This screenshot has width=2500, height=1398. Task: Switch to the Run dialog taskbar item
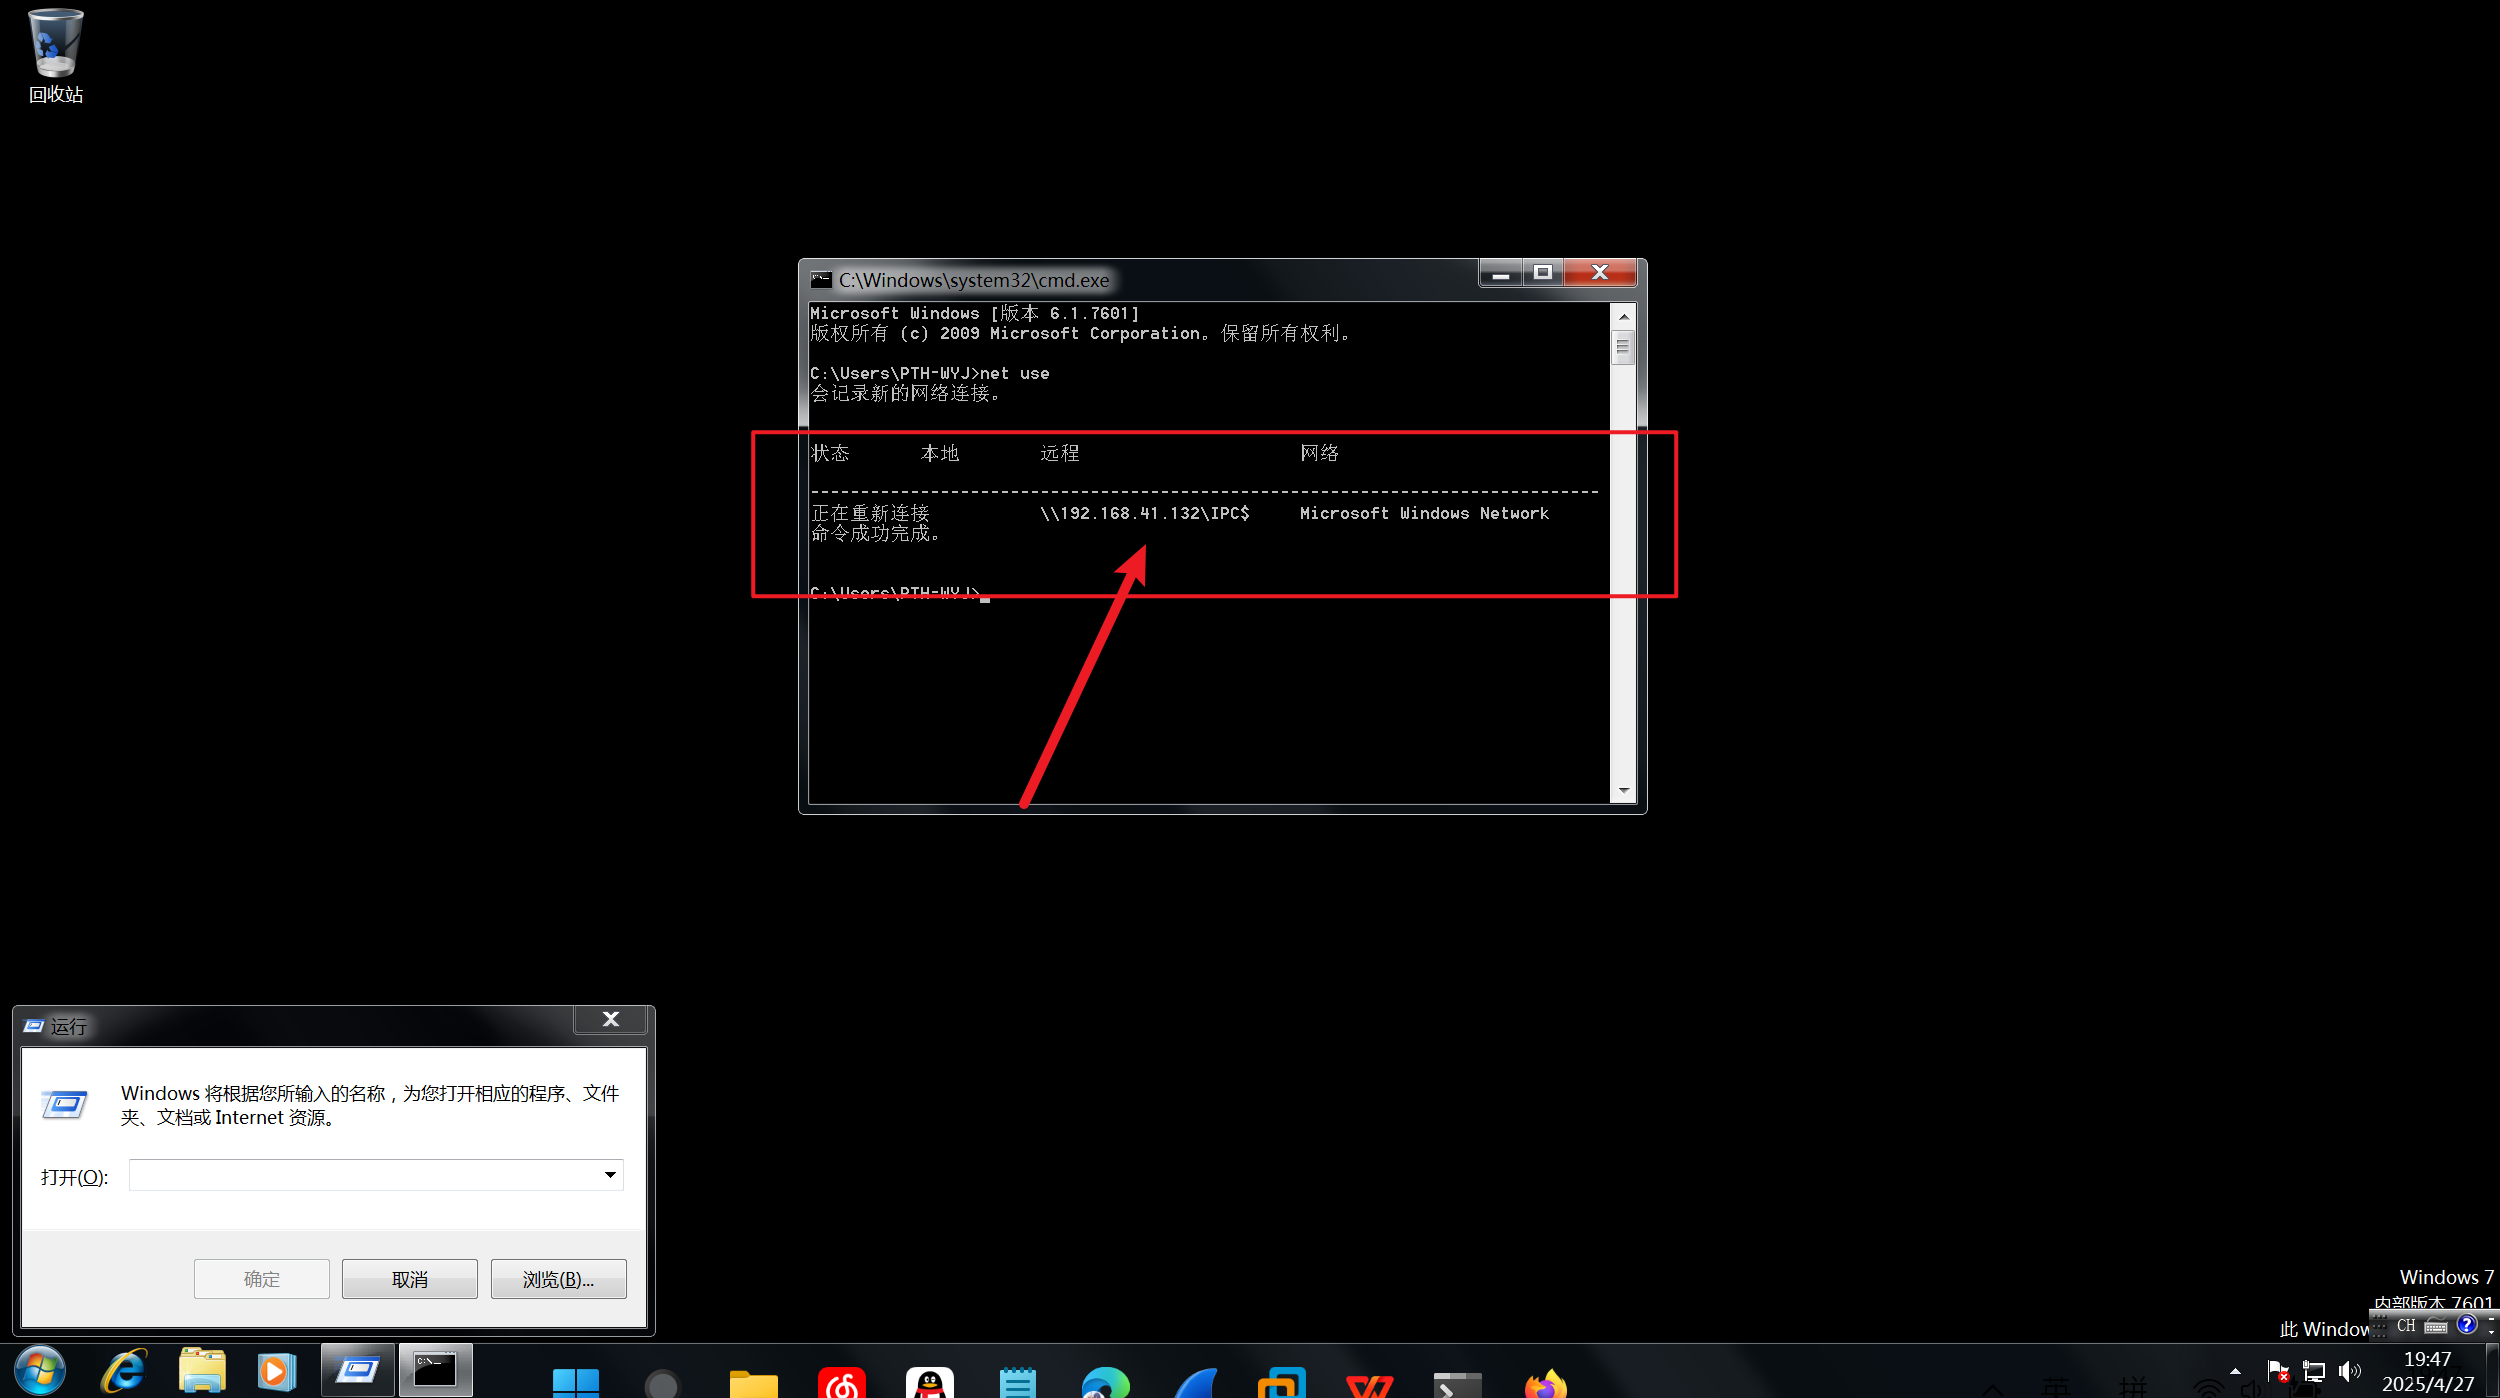[357, 1371]
